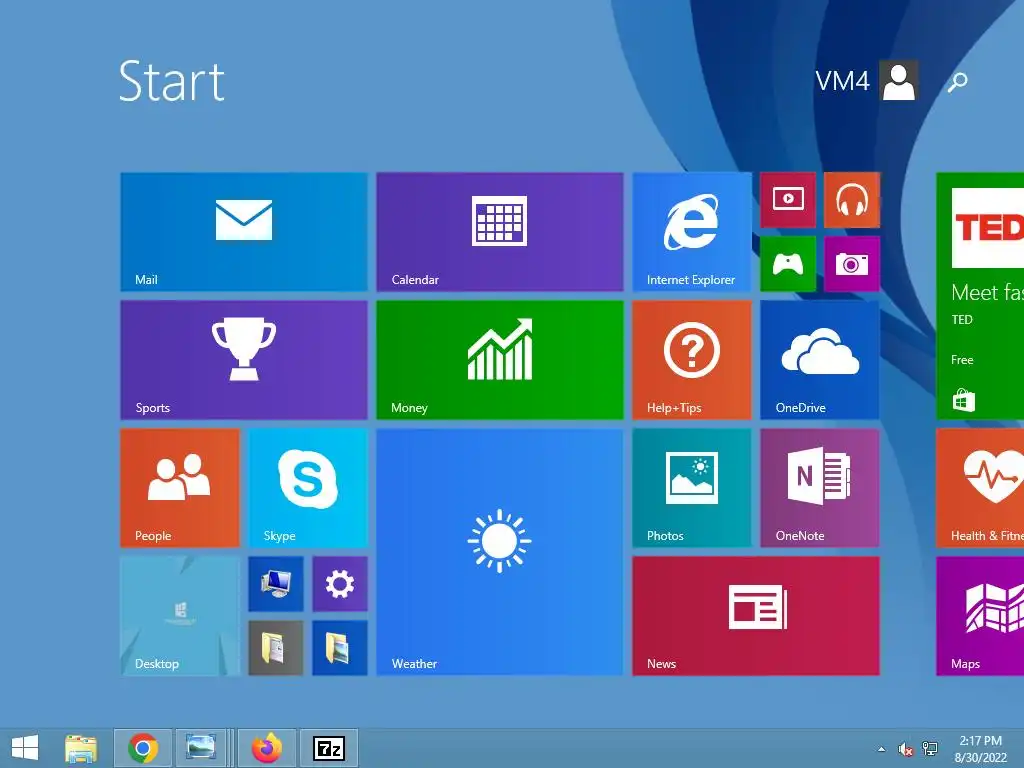The image size is (1024, 768).
Task: Open the OneDrive cloud tile
Action: (820, 360)
